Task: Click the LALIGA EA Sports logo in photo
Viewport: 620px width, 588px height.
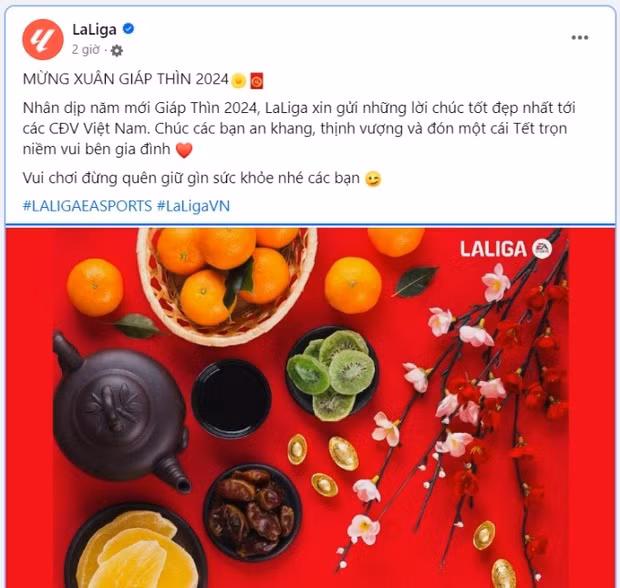Action: click(x=506, y=249)
